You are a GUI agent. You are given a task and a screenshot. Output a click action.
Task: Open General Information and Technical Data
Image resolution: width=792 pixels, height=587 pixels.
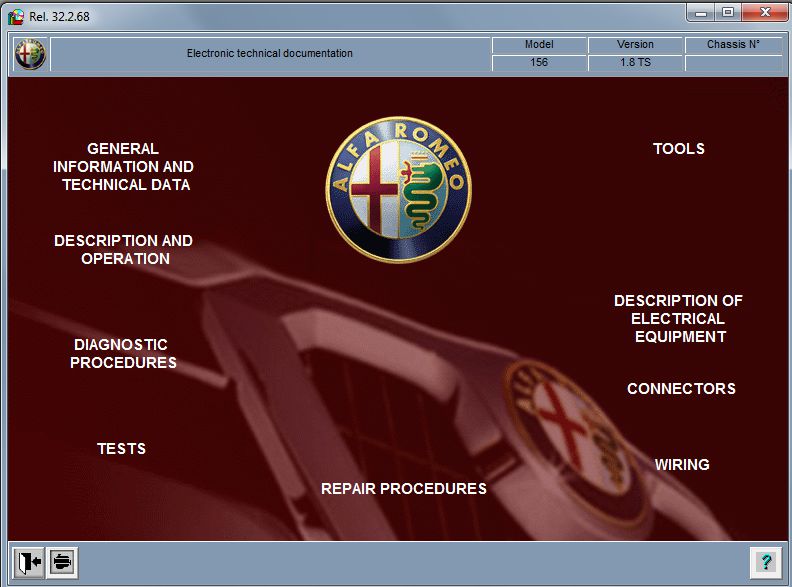pos(123,167)
